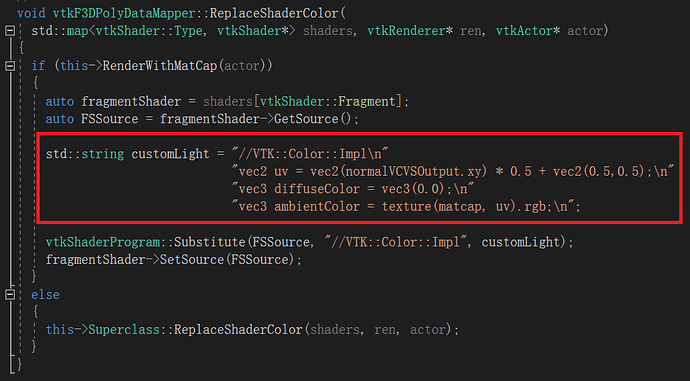This screenshot has width=690, height=381.
Task: Click the fragmentShader variable declaration
Action: tap(131, 101)
